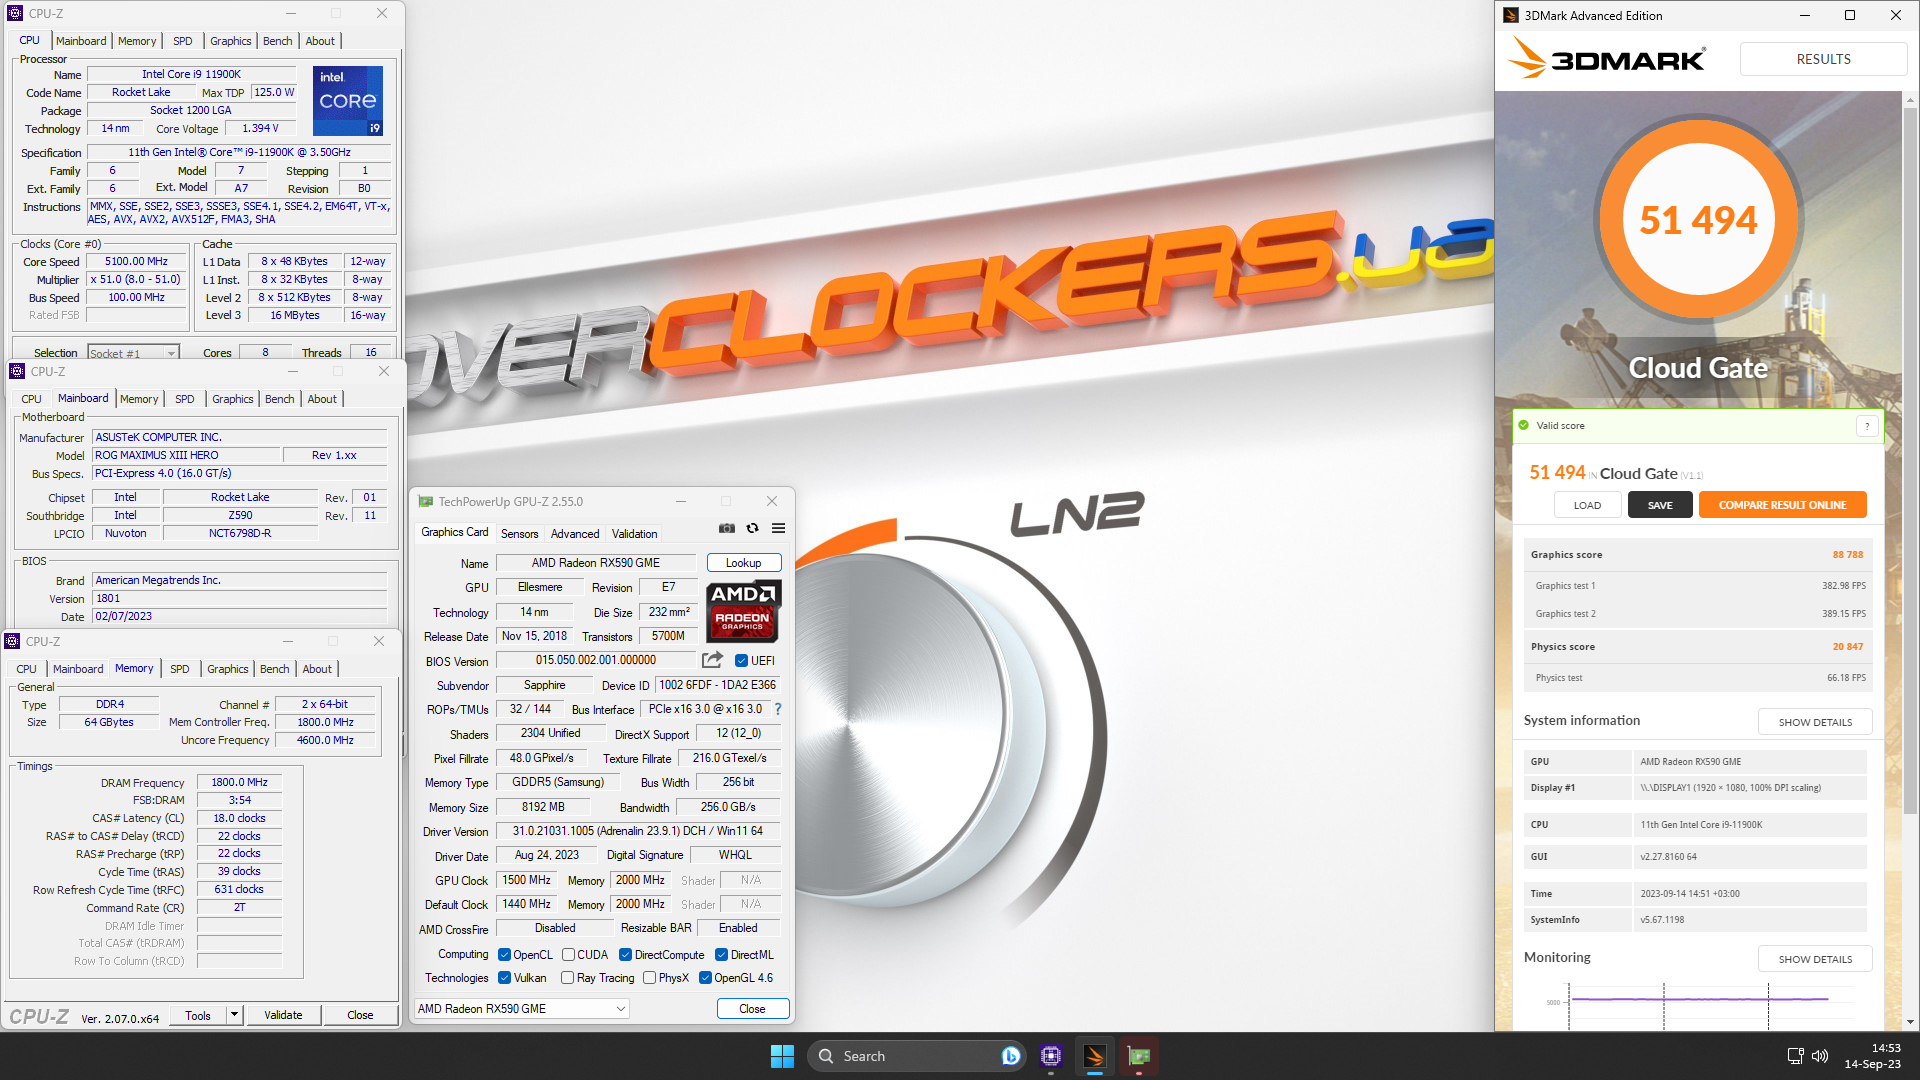Toggle the PhysX checkbox
This screenshot has height=1080, width=1920.
649,978
